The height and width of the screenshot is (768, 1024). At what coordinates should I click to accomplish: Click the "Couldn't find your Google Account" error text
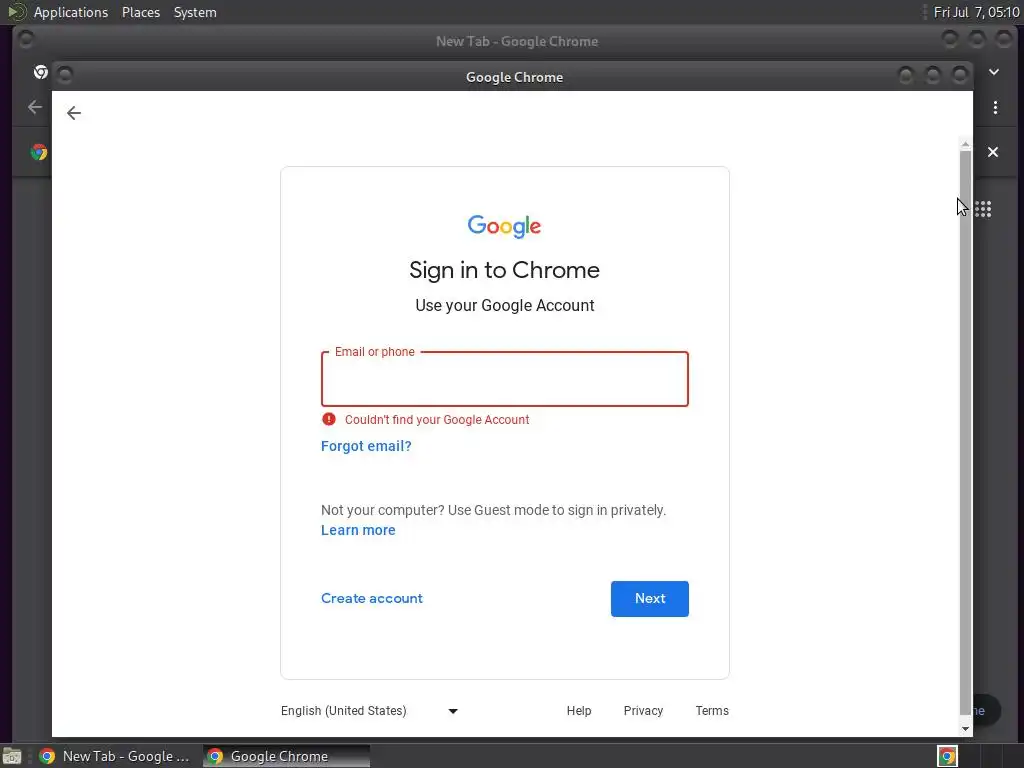coord(437,420)
